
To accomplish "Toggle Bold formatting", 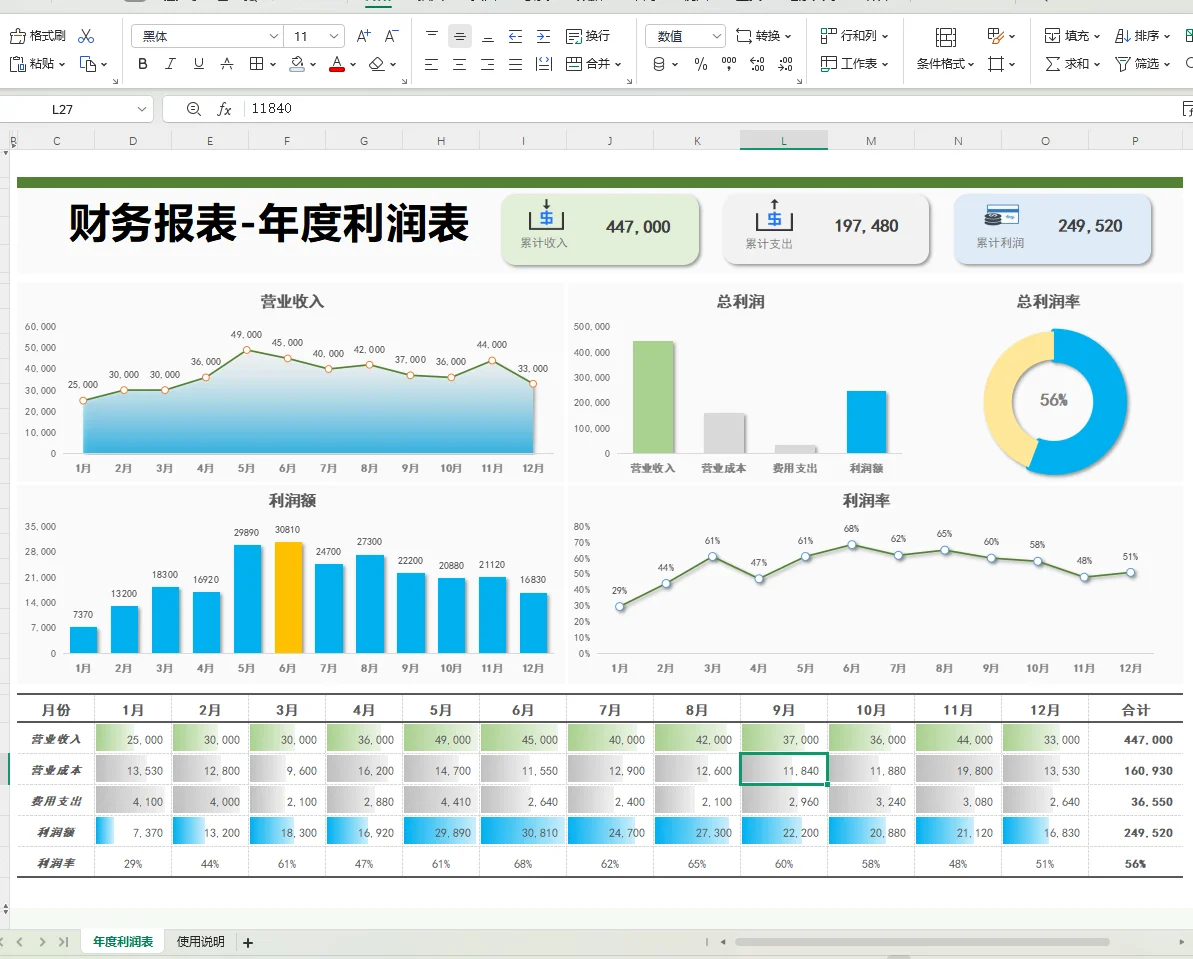I will (x=142, y=64).
